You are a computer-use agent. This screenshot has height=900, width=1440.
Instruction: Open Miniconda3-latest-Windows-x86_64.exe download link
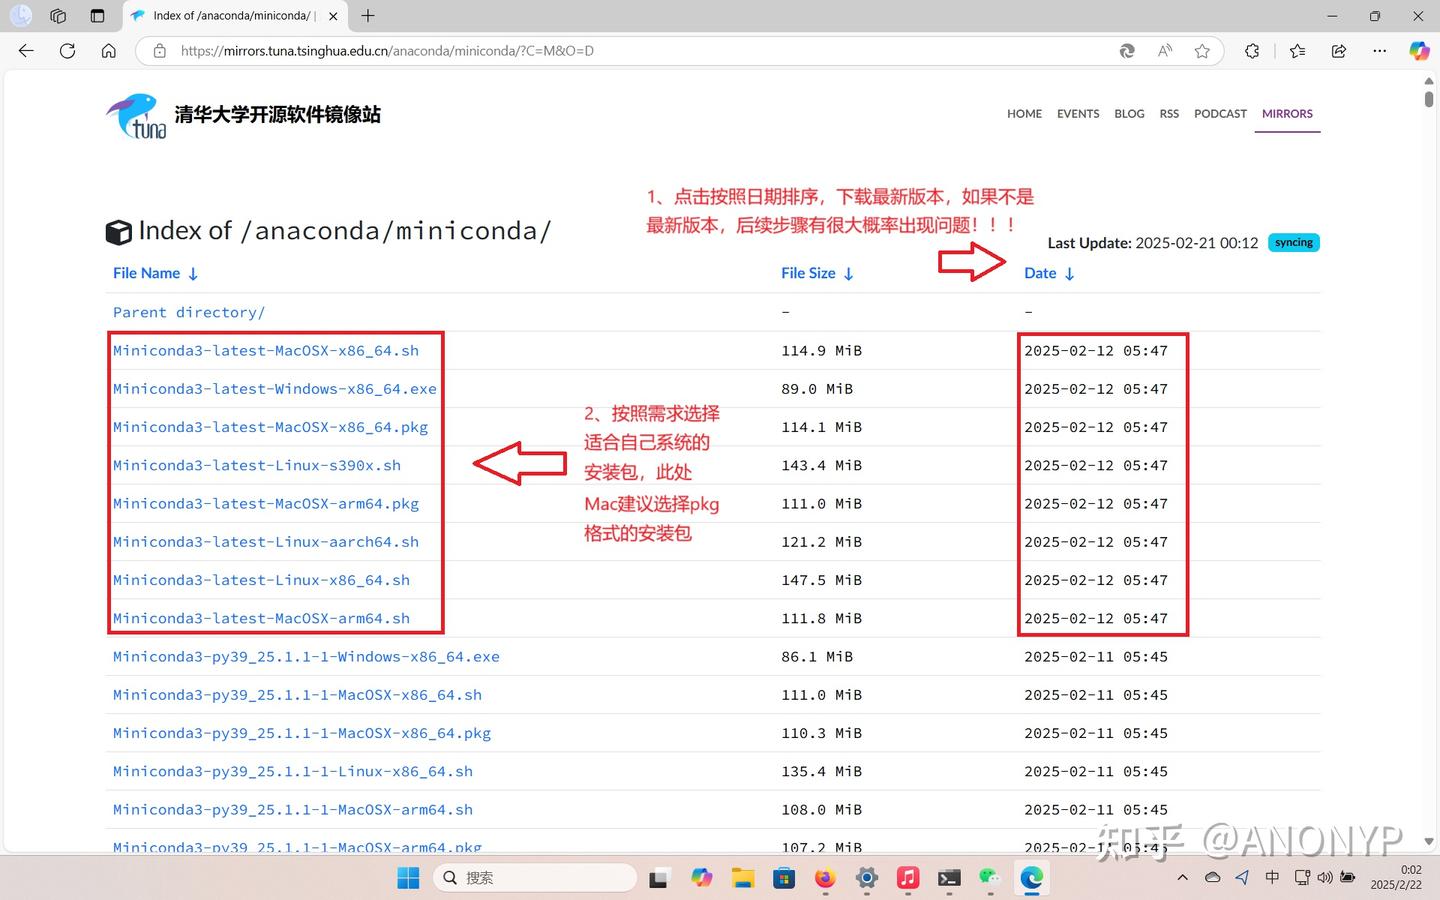tap(275, 389)
